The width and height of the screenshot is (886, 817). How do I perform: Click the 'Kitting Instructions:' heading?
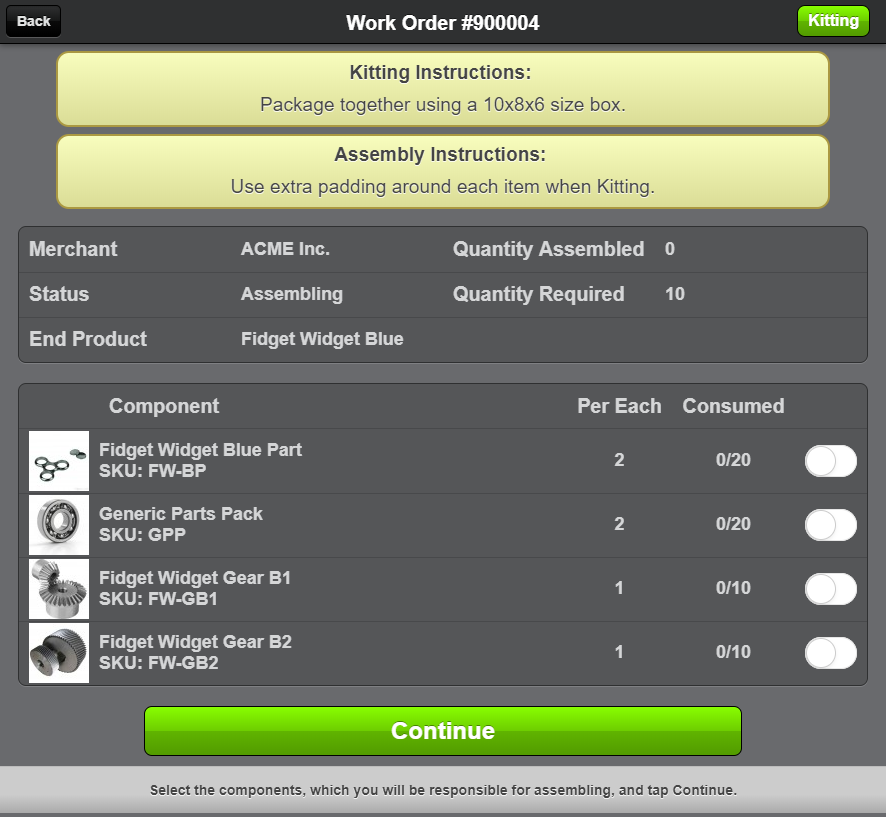tap(440, 72)
